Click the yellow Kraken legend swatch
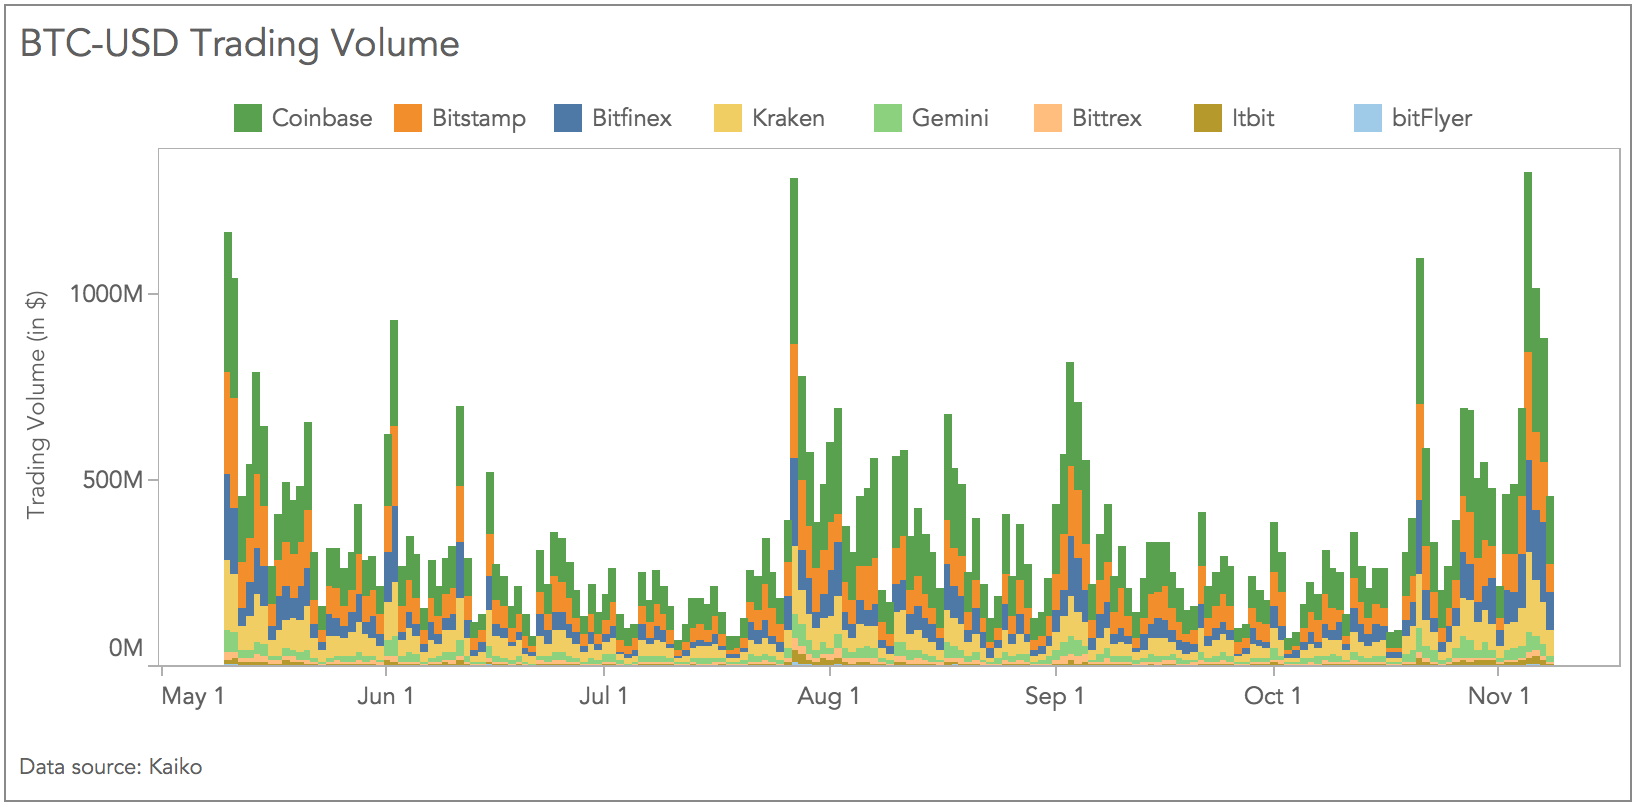 pos(728,118)
